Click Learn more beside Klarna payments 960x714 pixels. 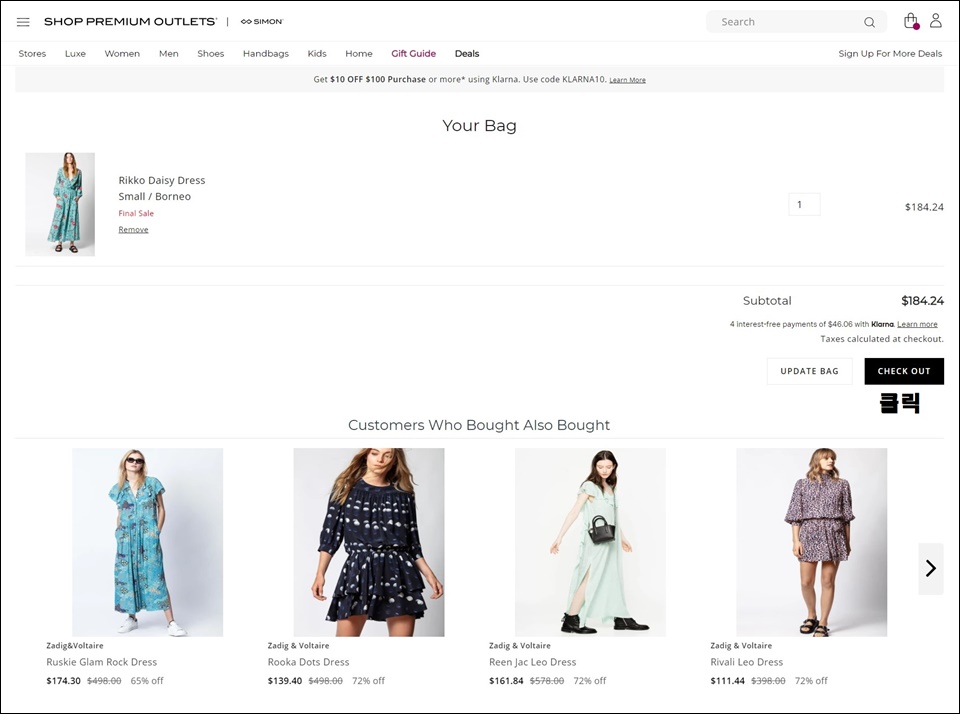(917, 324)
